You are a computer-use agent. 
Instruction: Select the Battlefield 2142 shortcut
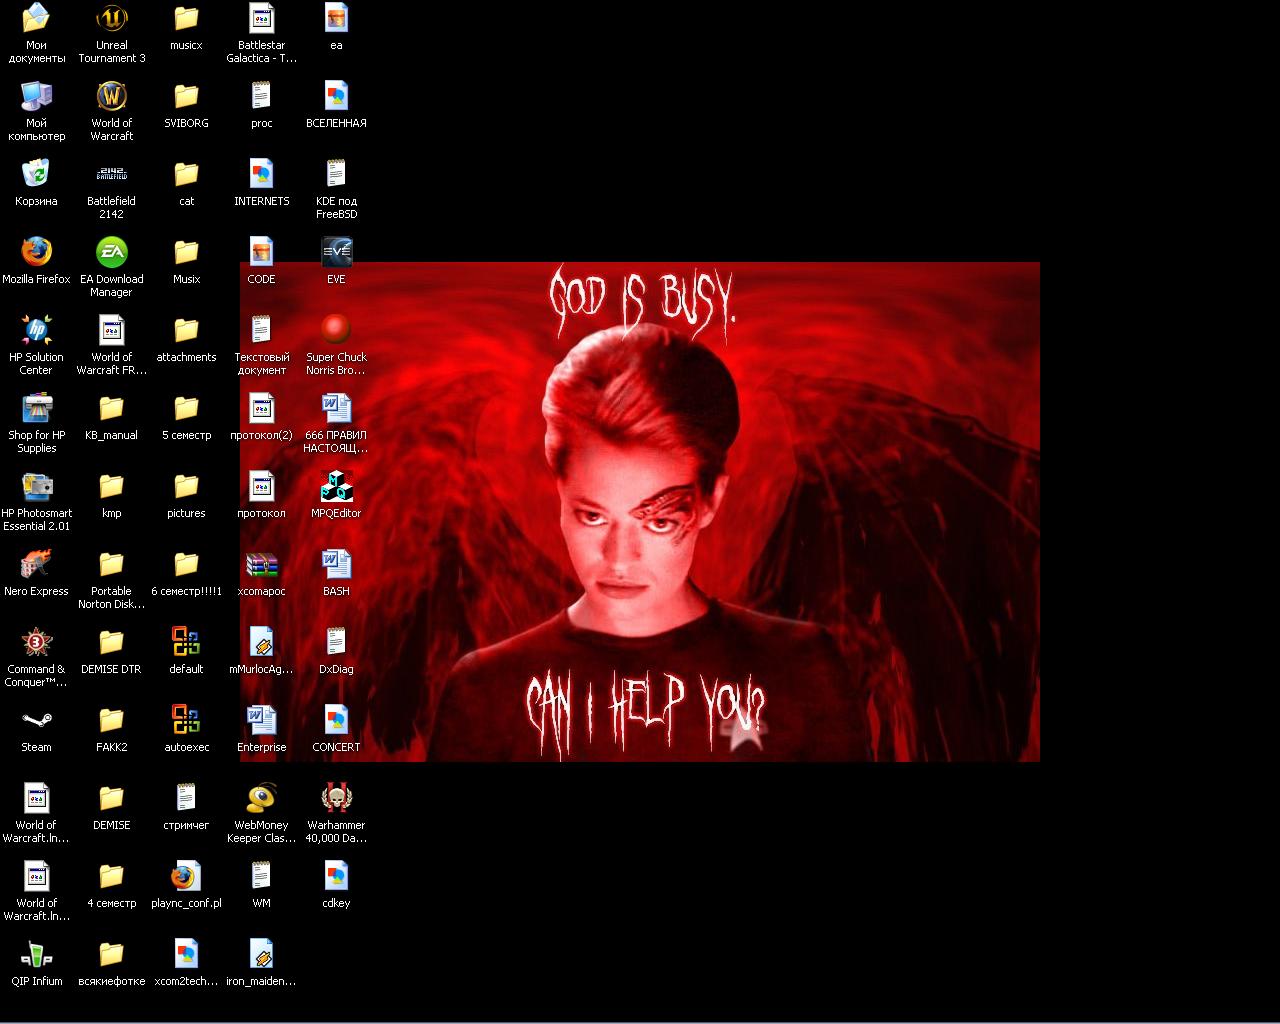111,174
